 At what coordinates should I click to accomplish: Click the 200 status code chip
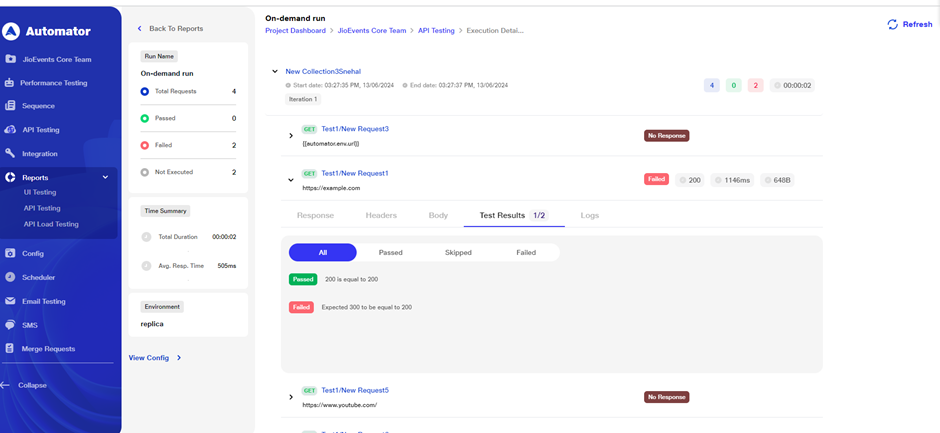[690, 180]
